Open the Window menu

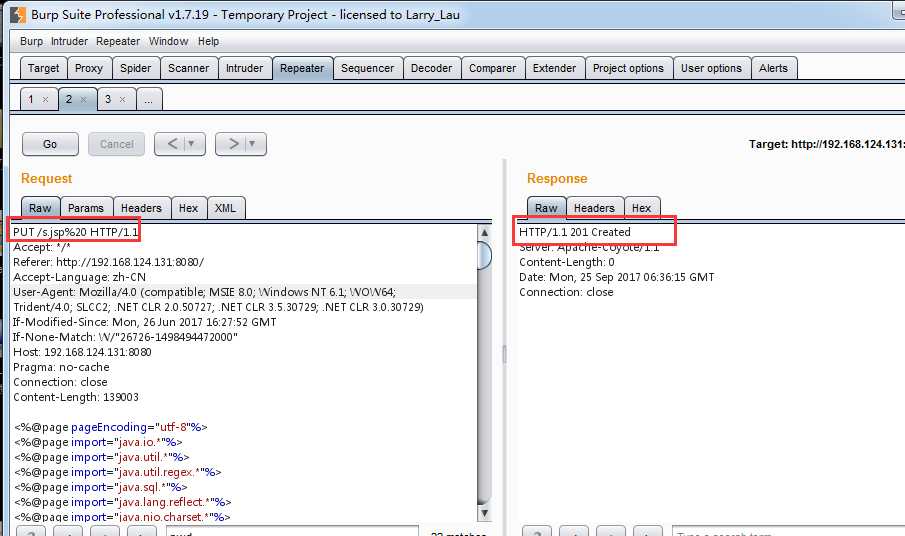click(168, 41)
